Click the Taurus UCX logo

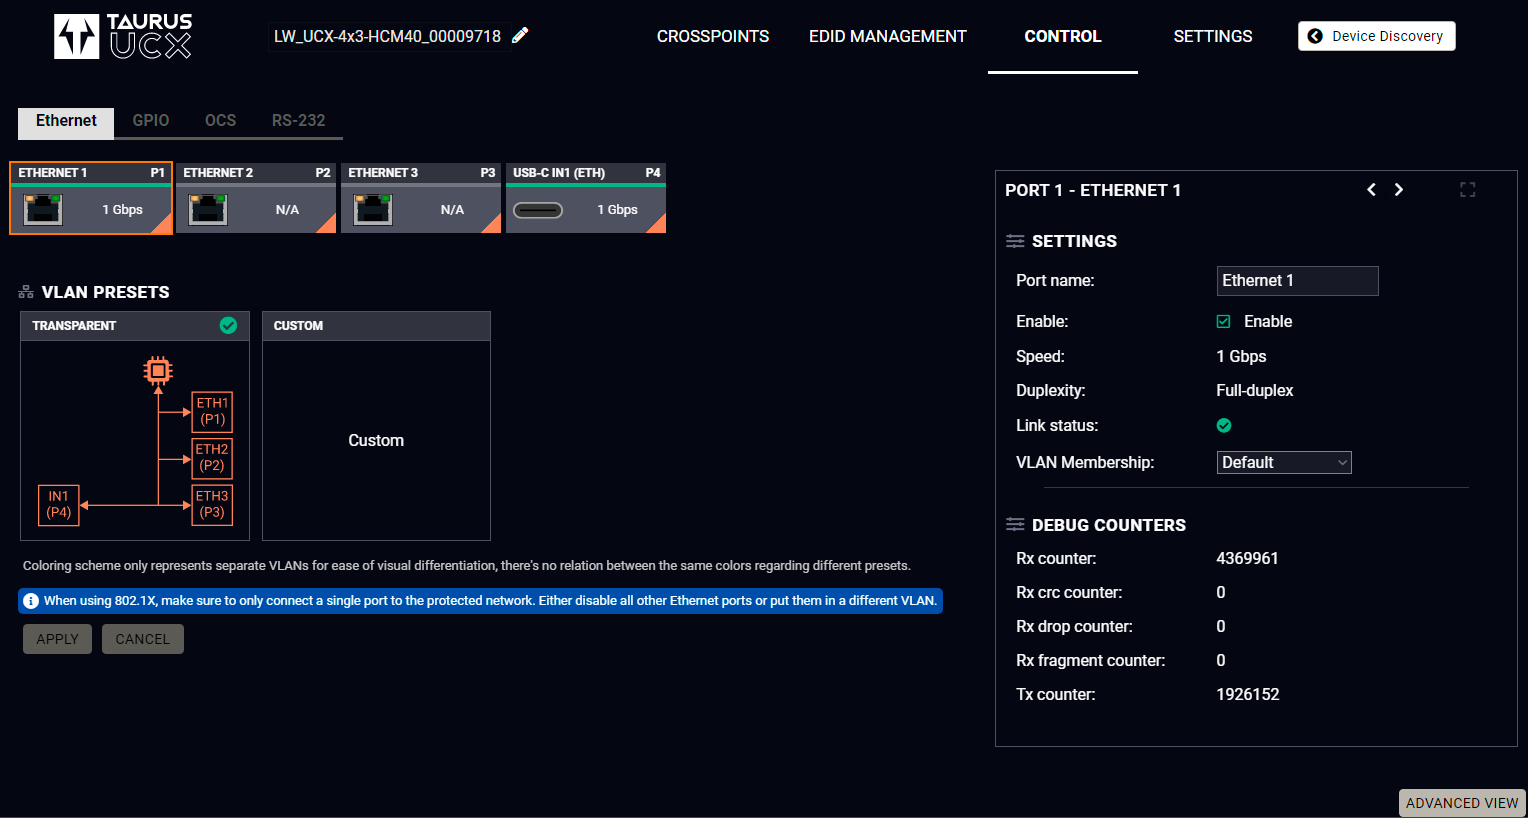click(x=122, y=36)
